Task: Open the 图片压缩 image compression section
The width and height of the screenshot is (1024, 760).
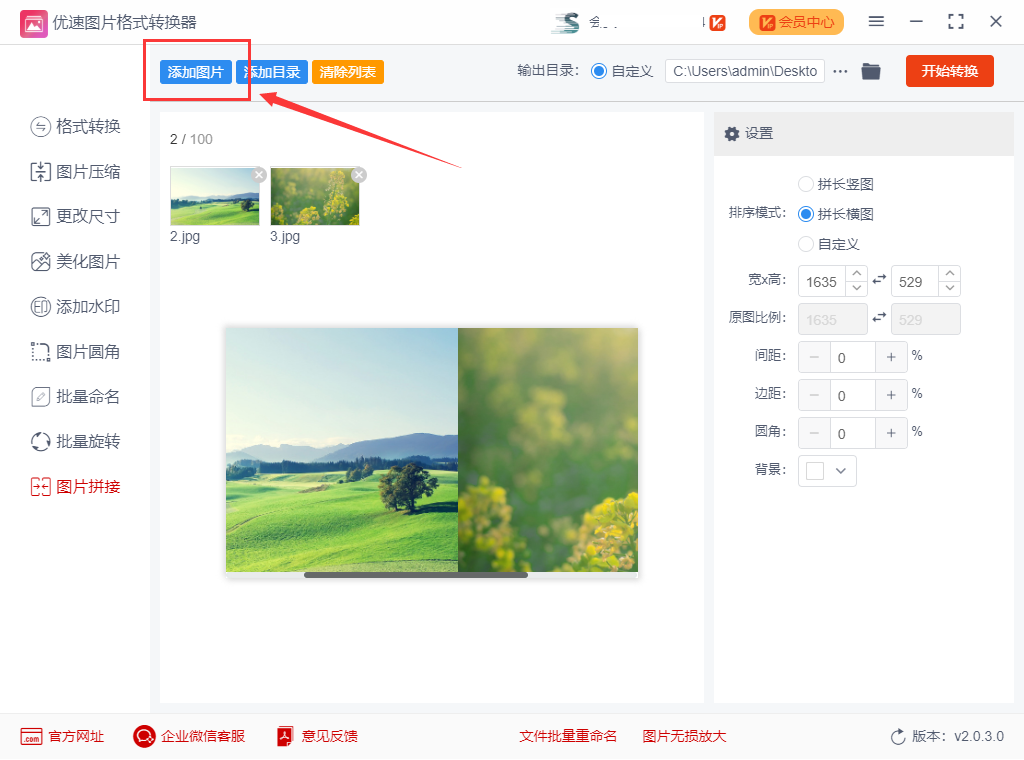Action: 75,172
